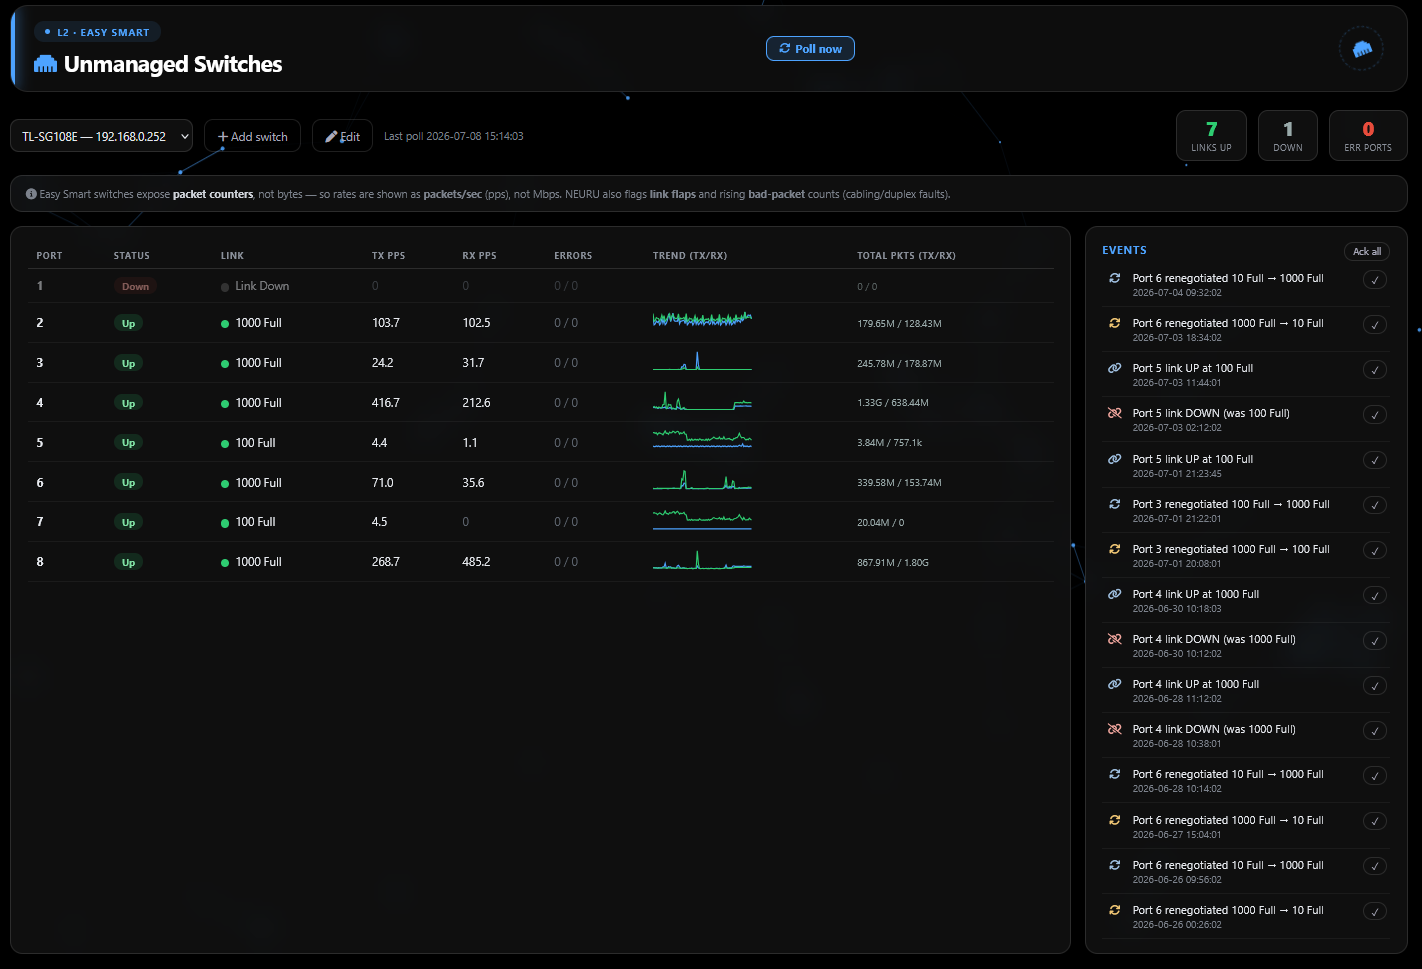Acknowledge Port 4 link UP event 2026-06-28 11:12:02
Screen dimensions: 1422x969
tap(1375, 686)
